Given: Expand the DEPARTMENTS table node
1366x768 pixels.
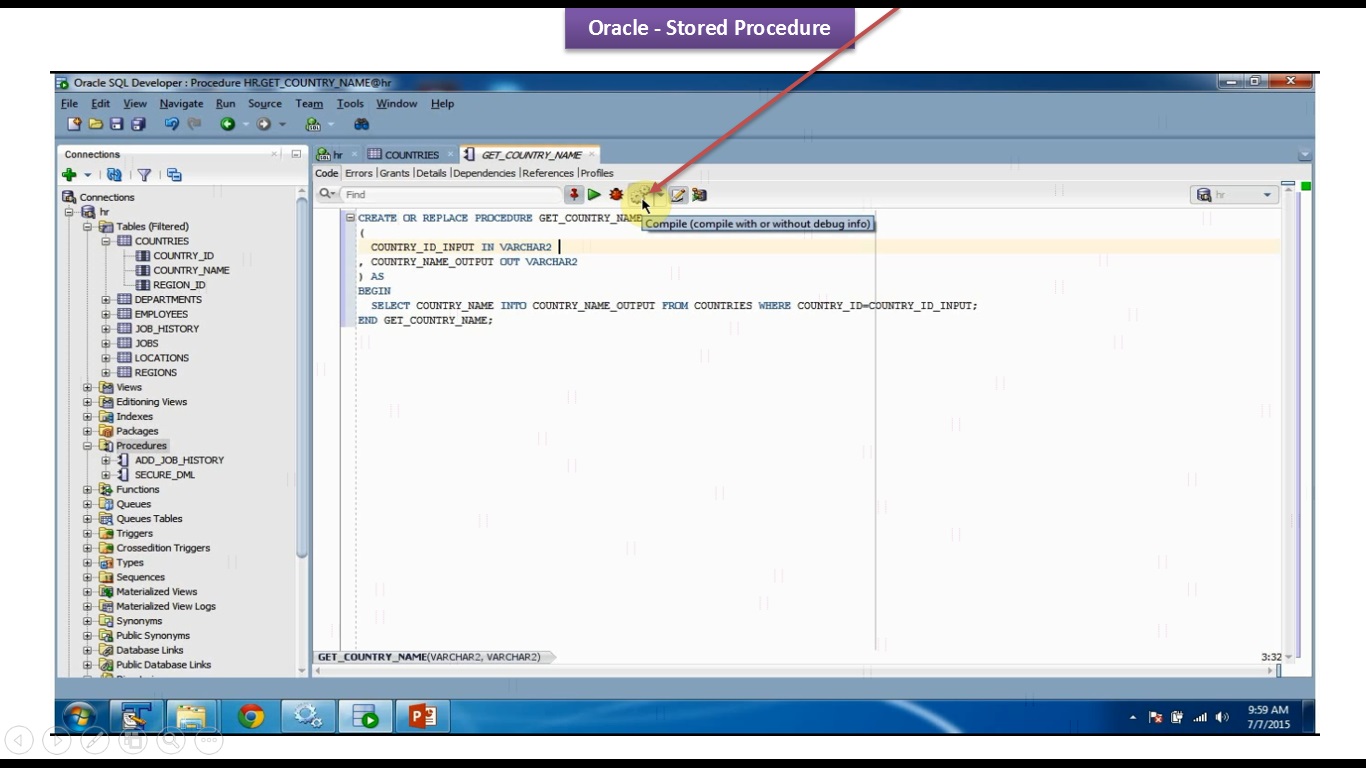Looking at the screenshot, I should (106, 300).
